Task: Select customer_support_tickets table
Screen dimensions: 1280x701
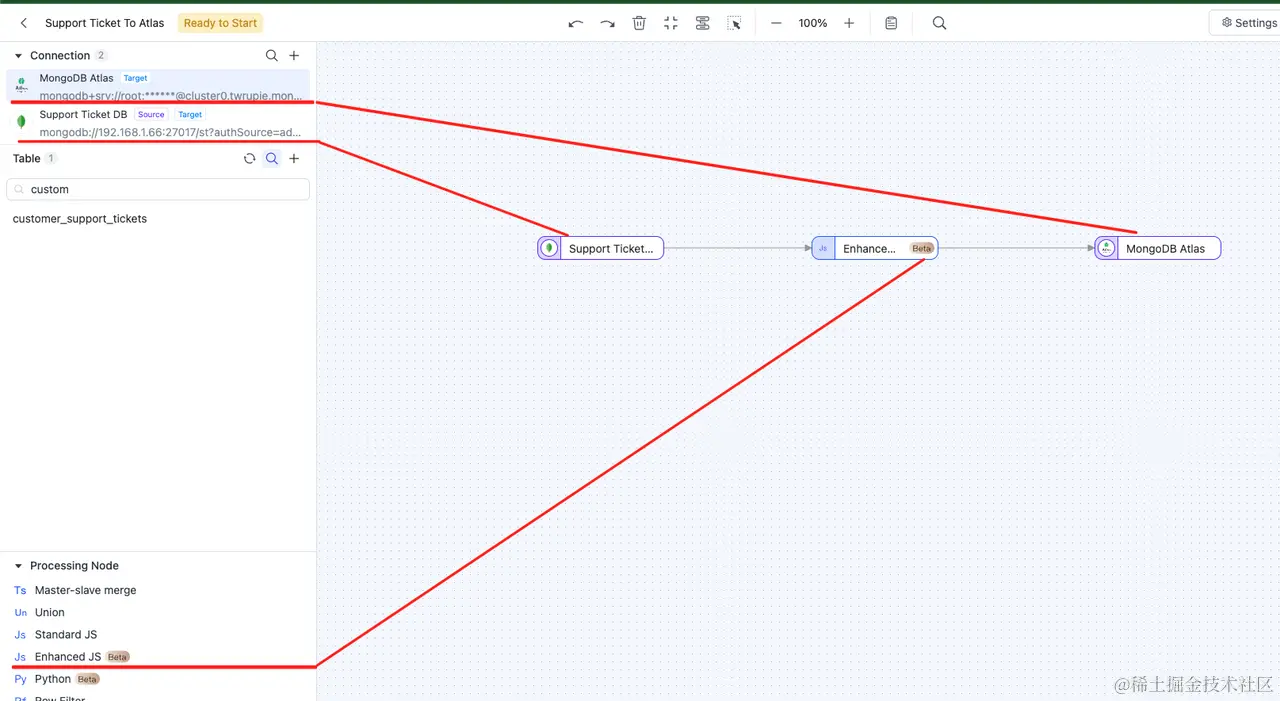Action: [80, 219]
